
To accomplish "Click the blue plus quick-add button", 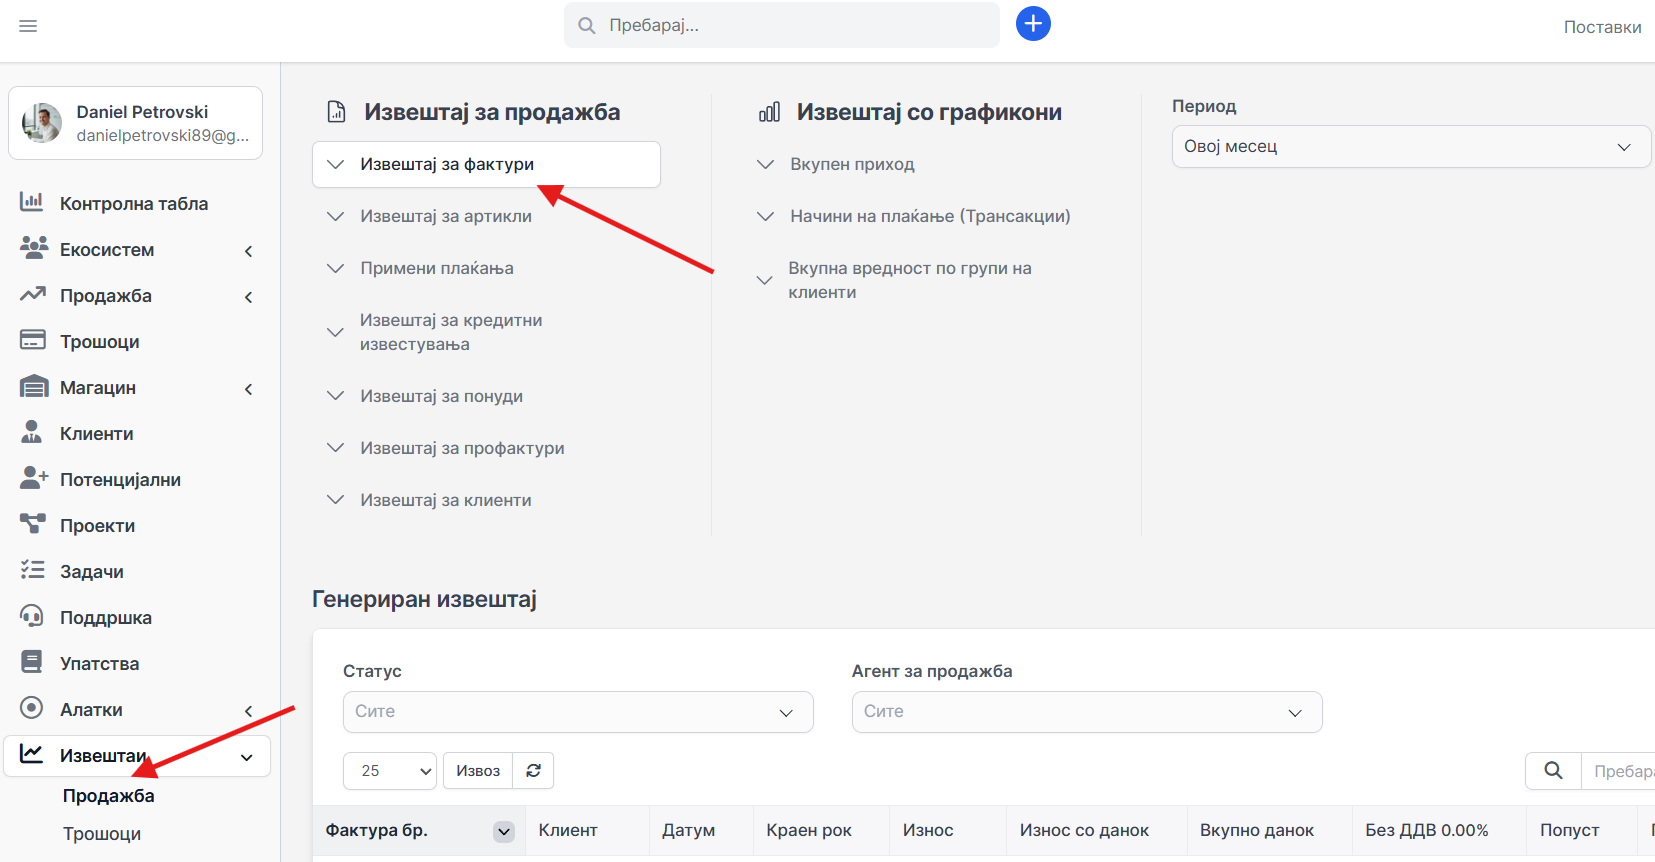I will (x=1033, y=24).
